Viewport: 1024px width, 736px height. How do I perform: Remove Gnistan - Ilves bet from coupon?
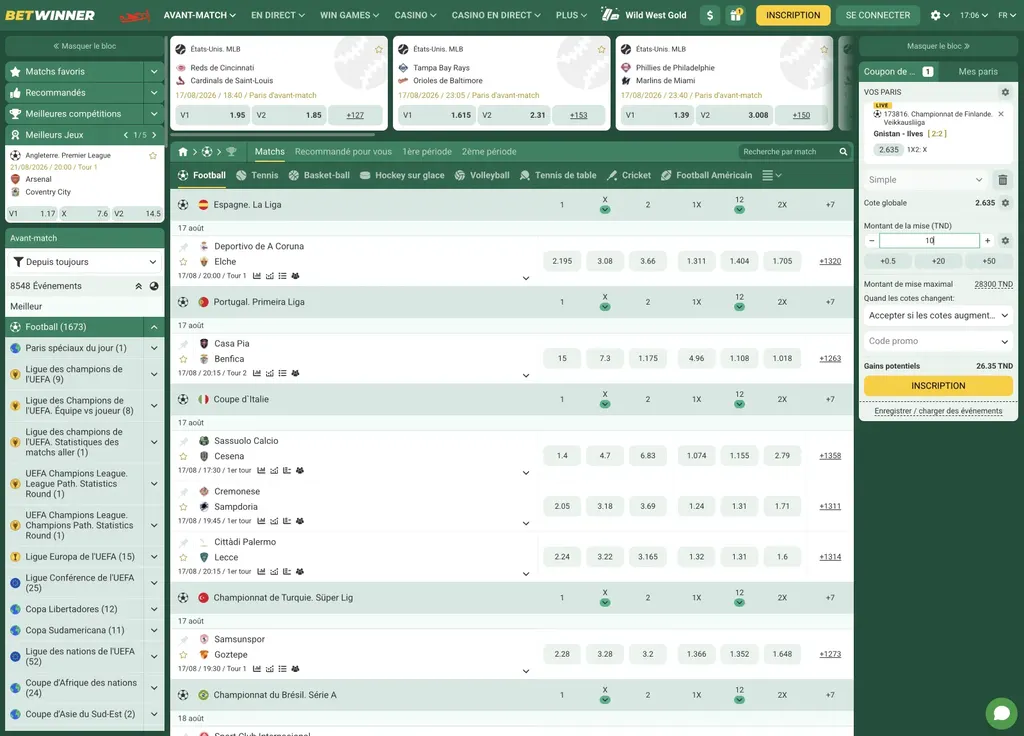pyautogui.click(x=1000, y=114)
